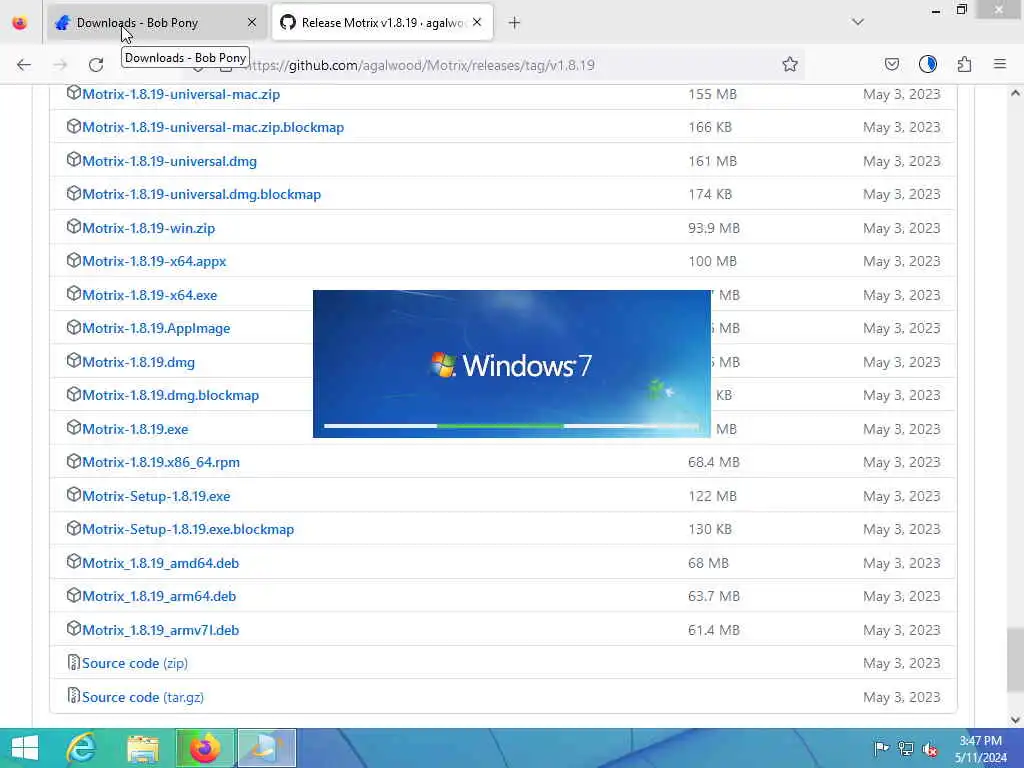The image size is (1024, 768).
Task: Click zip file icon beside Source code (zip)
Action: click(x=73, y=662)
